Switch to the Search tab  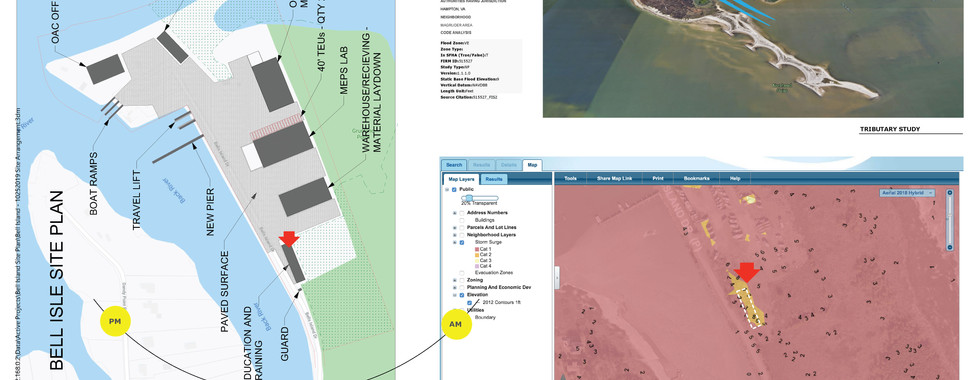click(x=454, y=165)
